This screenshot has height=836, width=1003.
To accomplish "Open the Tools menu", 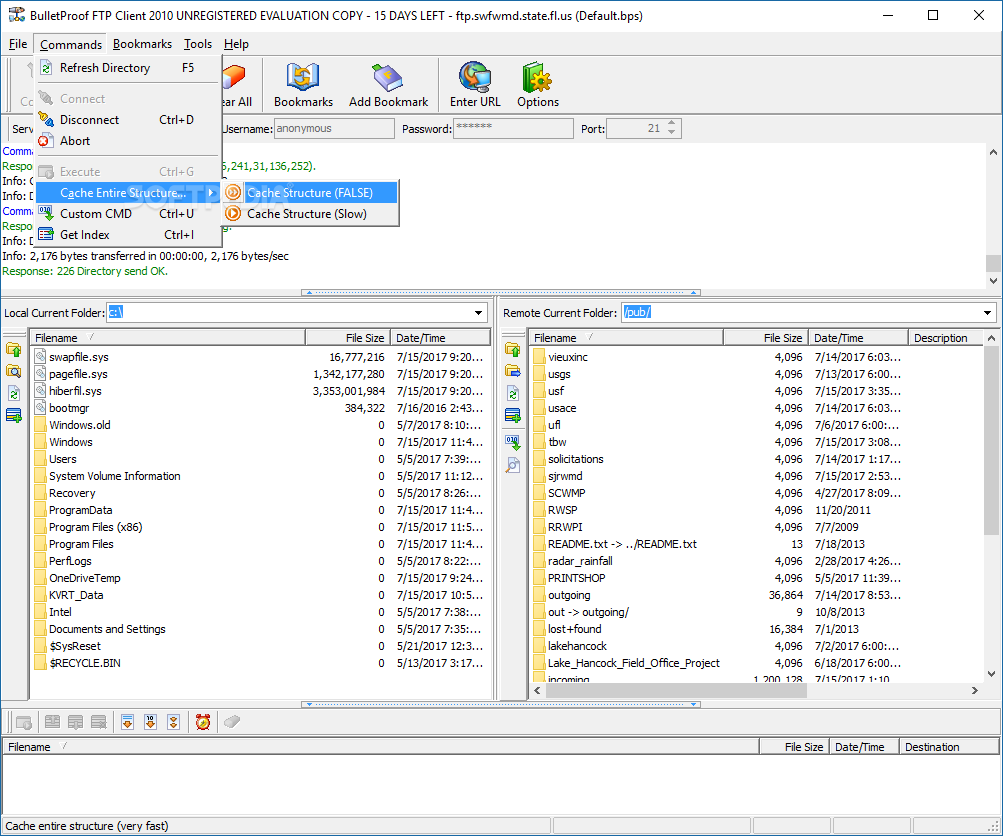I will (198, 44).
